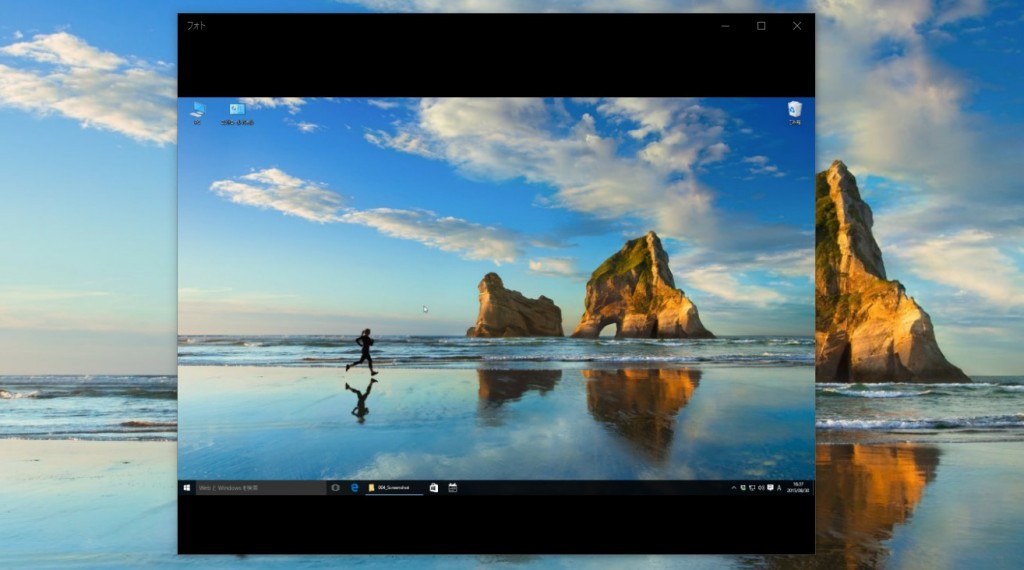The height and width of the screenshot is (570, 1024).
Task: Click the Recycle Bin icon in the photo
Action: [x=794, y=109]
